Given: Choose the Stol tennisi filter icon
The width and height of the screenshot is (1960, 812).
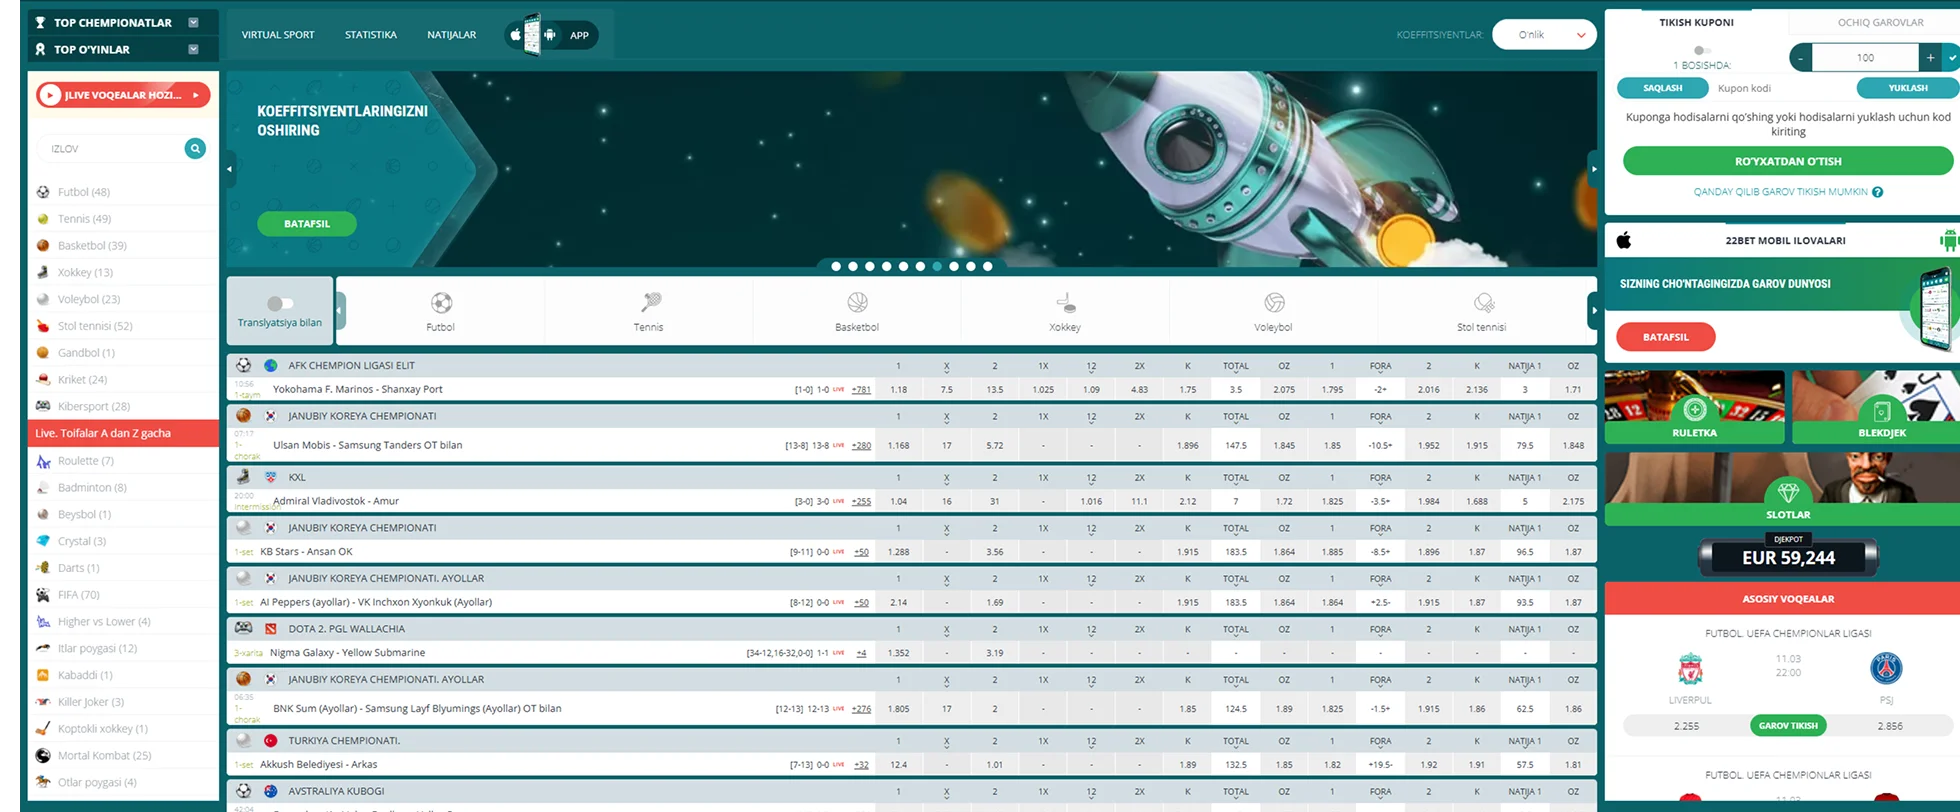Looking at the screenshot, I should (x=1483, y=302).
